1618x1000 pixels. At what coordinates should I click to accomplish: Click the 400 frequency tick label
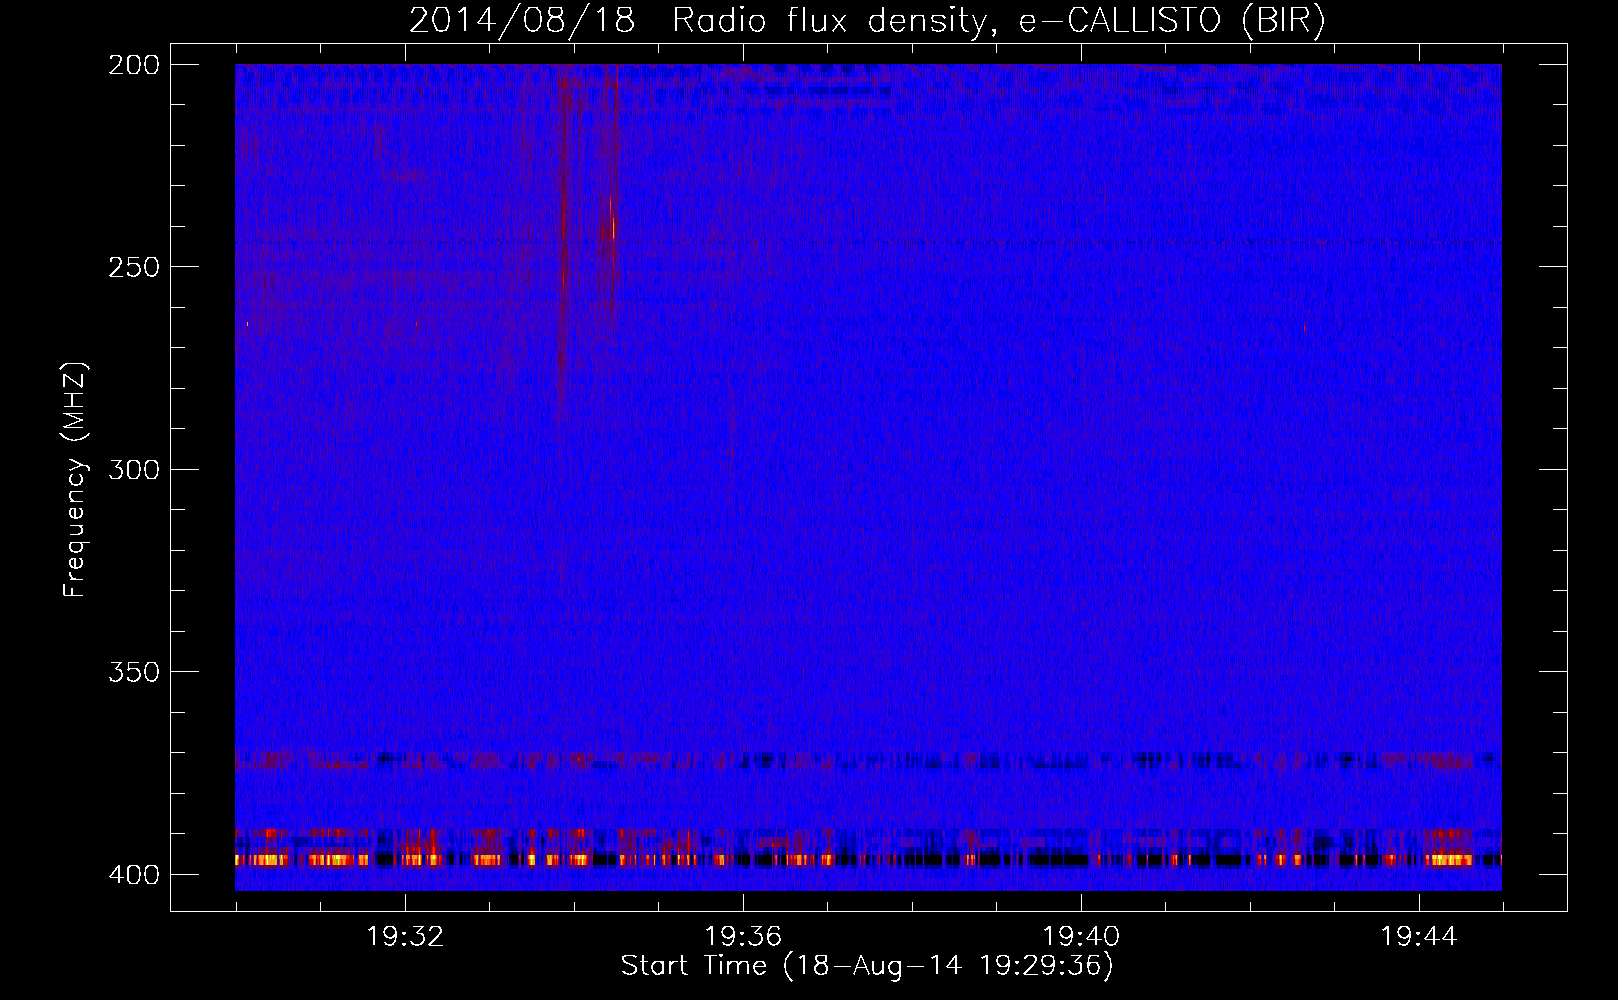[134, 875]
